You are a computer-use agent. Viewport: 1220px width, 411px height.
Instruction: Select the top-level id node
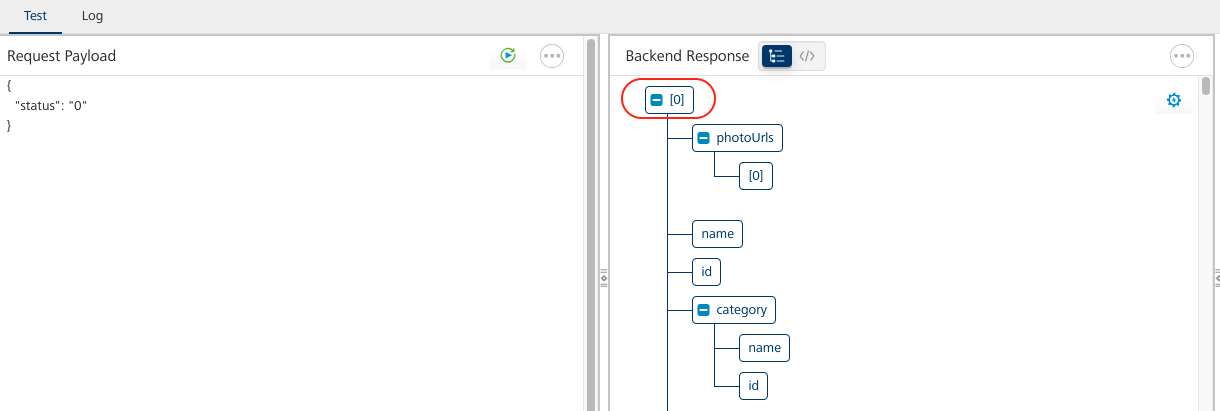point(706,271)
